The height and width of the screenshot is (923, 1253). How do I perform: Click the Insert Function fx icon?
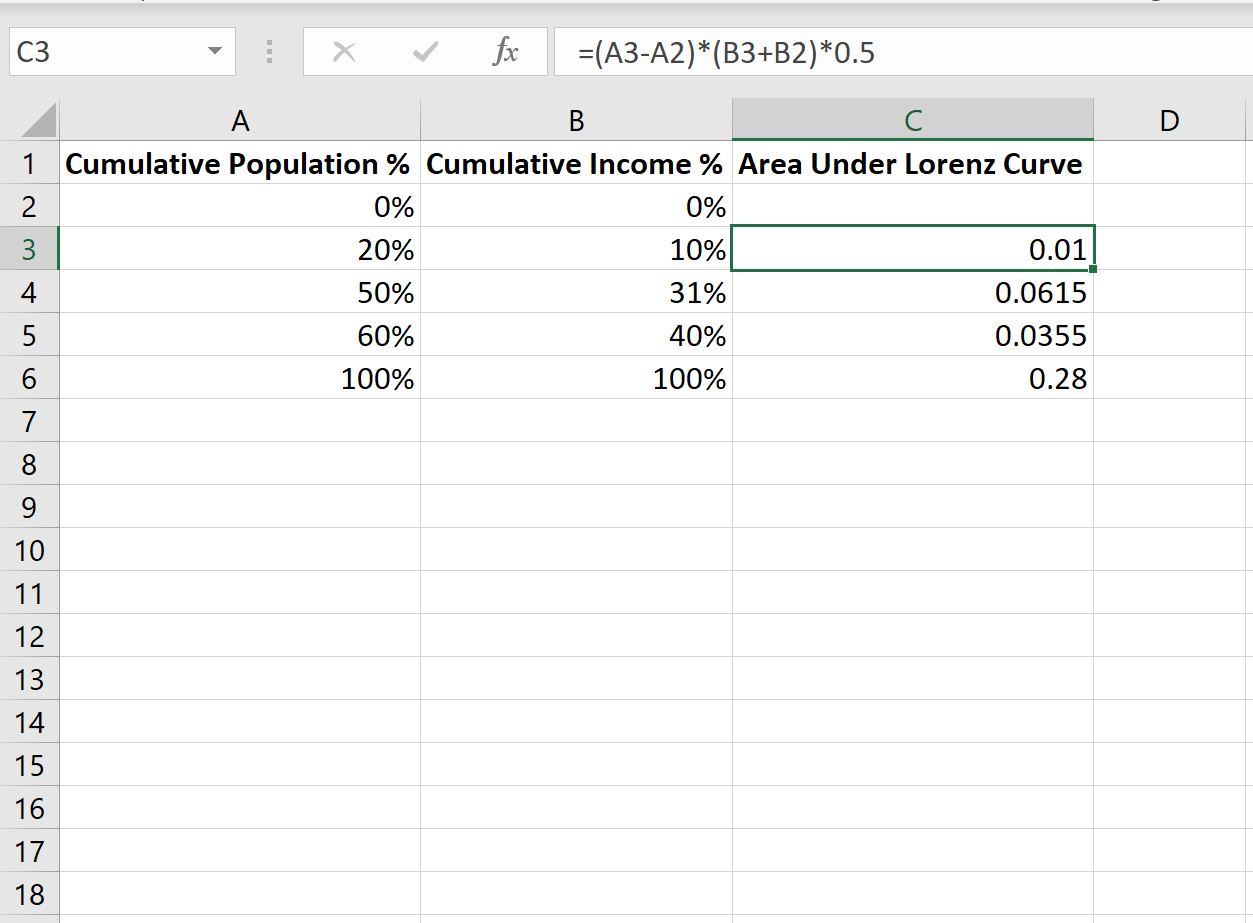[x=505, y=52]
